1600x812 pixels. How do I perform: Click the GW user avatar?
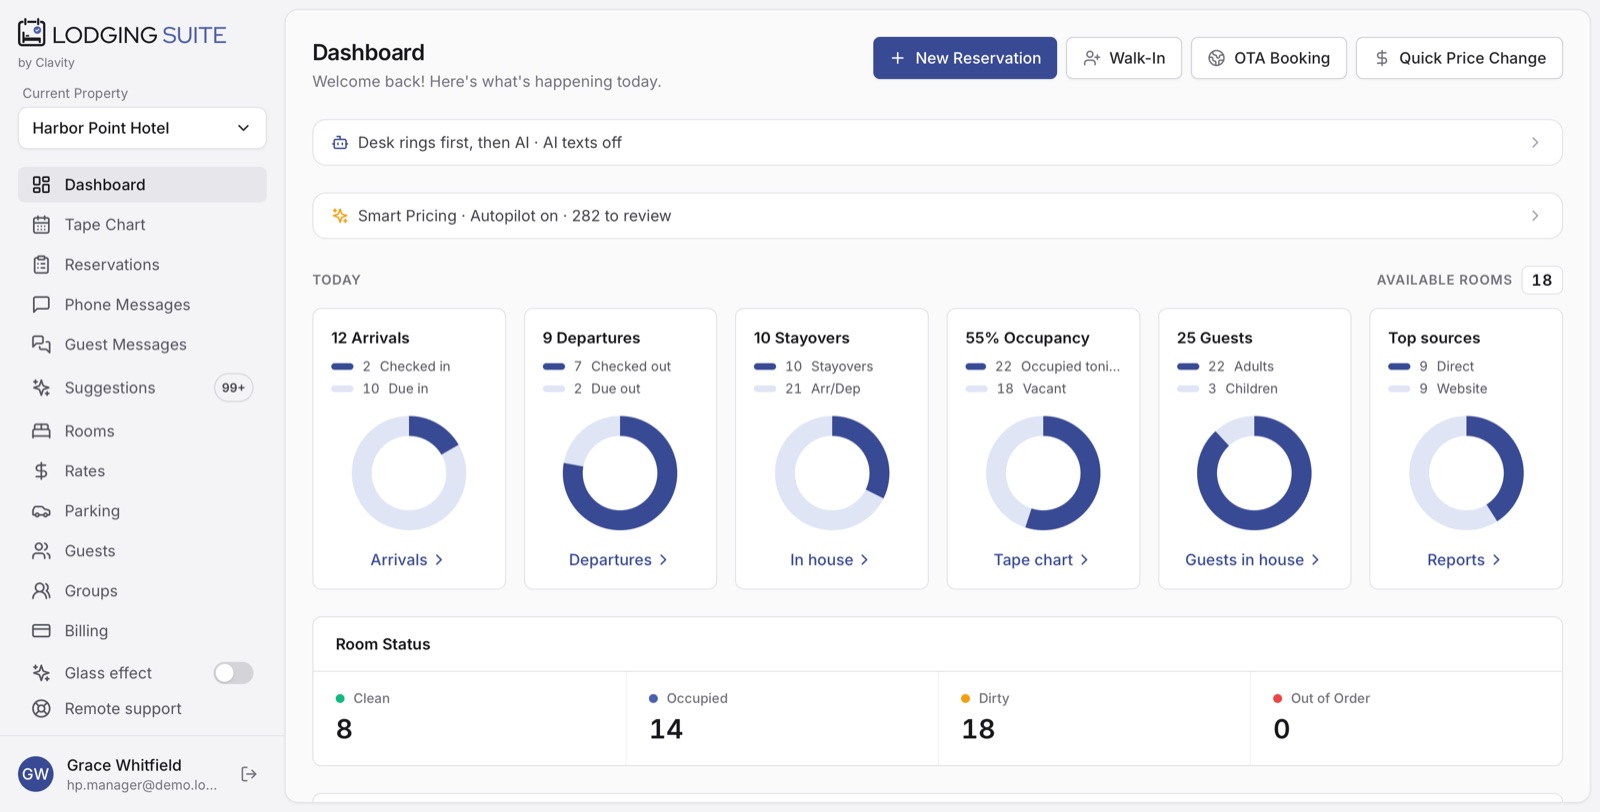pyautogui.click(x=36, y=774)
